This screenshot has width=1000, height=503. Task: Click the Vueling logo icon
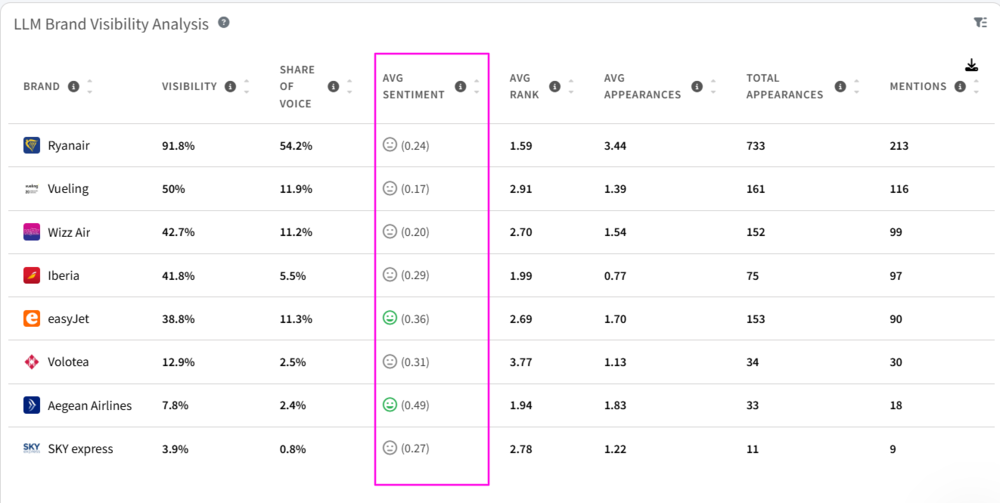32,189
